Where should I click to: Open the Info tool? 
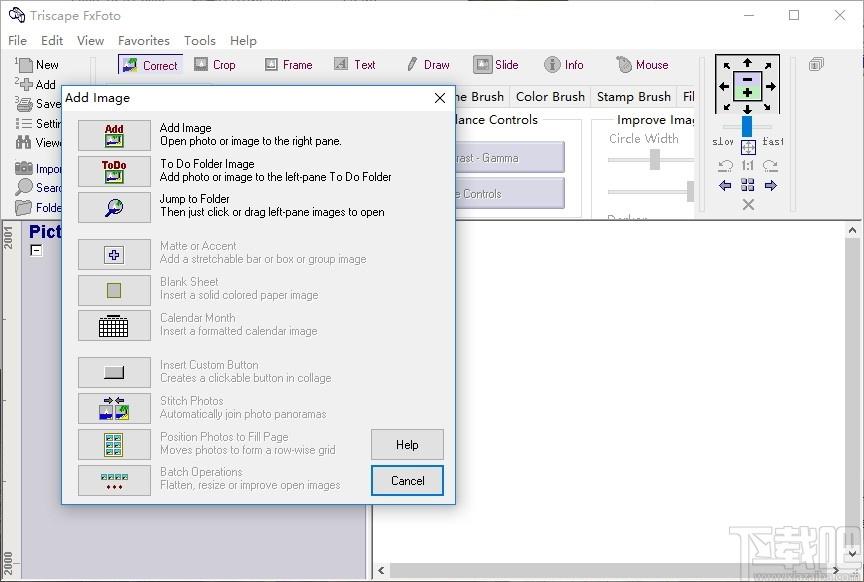(564, 65)
